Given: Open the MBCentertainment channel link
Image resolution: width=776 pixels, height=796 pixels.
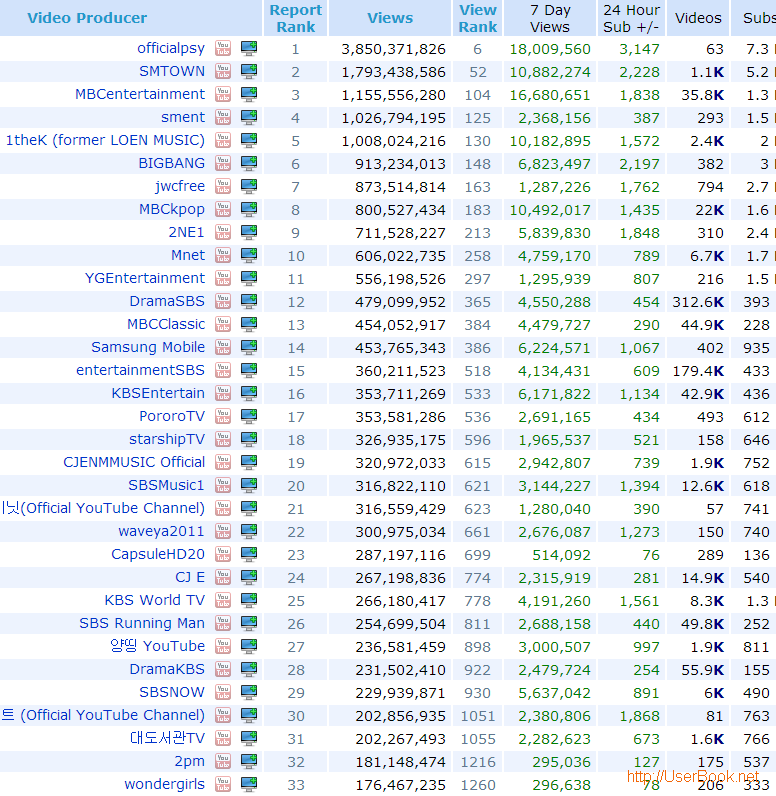Looking at the screenshot, I should [x=140, y=94].
